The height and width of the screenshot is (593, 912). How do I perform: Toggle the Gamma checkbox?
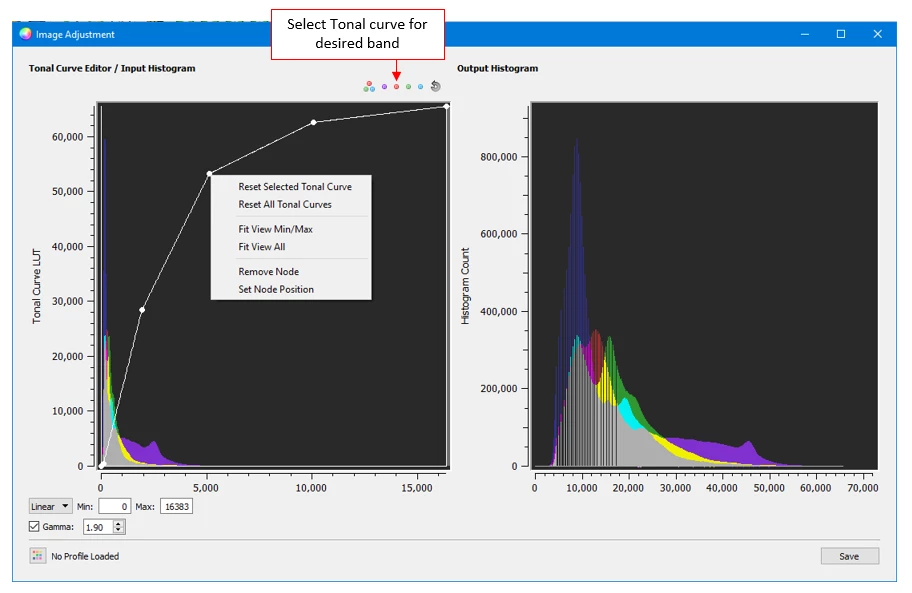[x=35, y=526]
